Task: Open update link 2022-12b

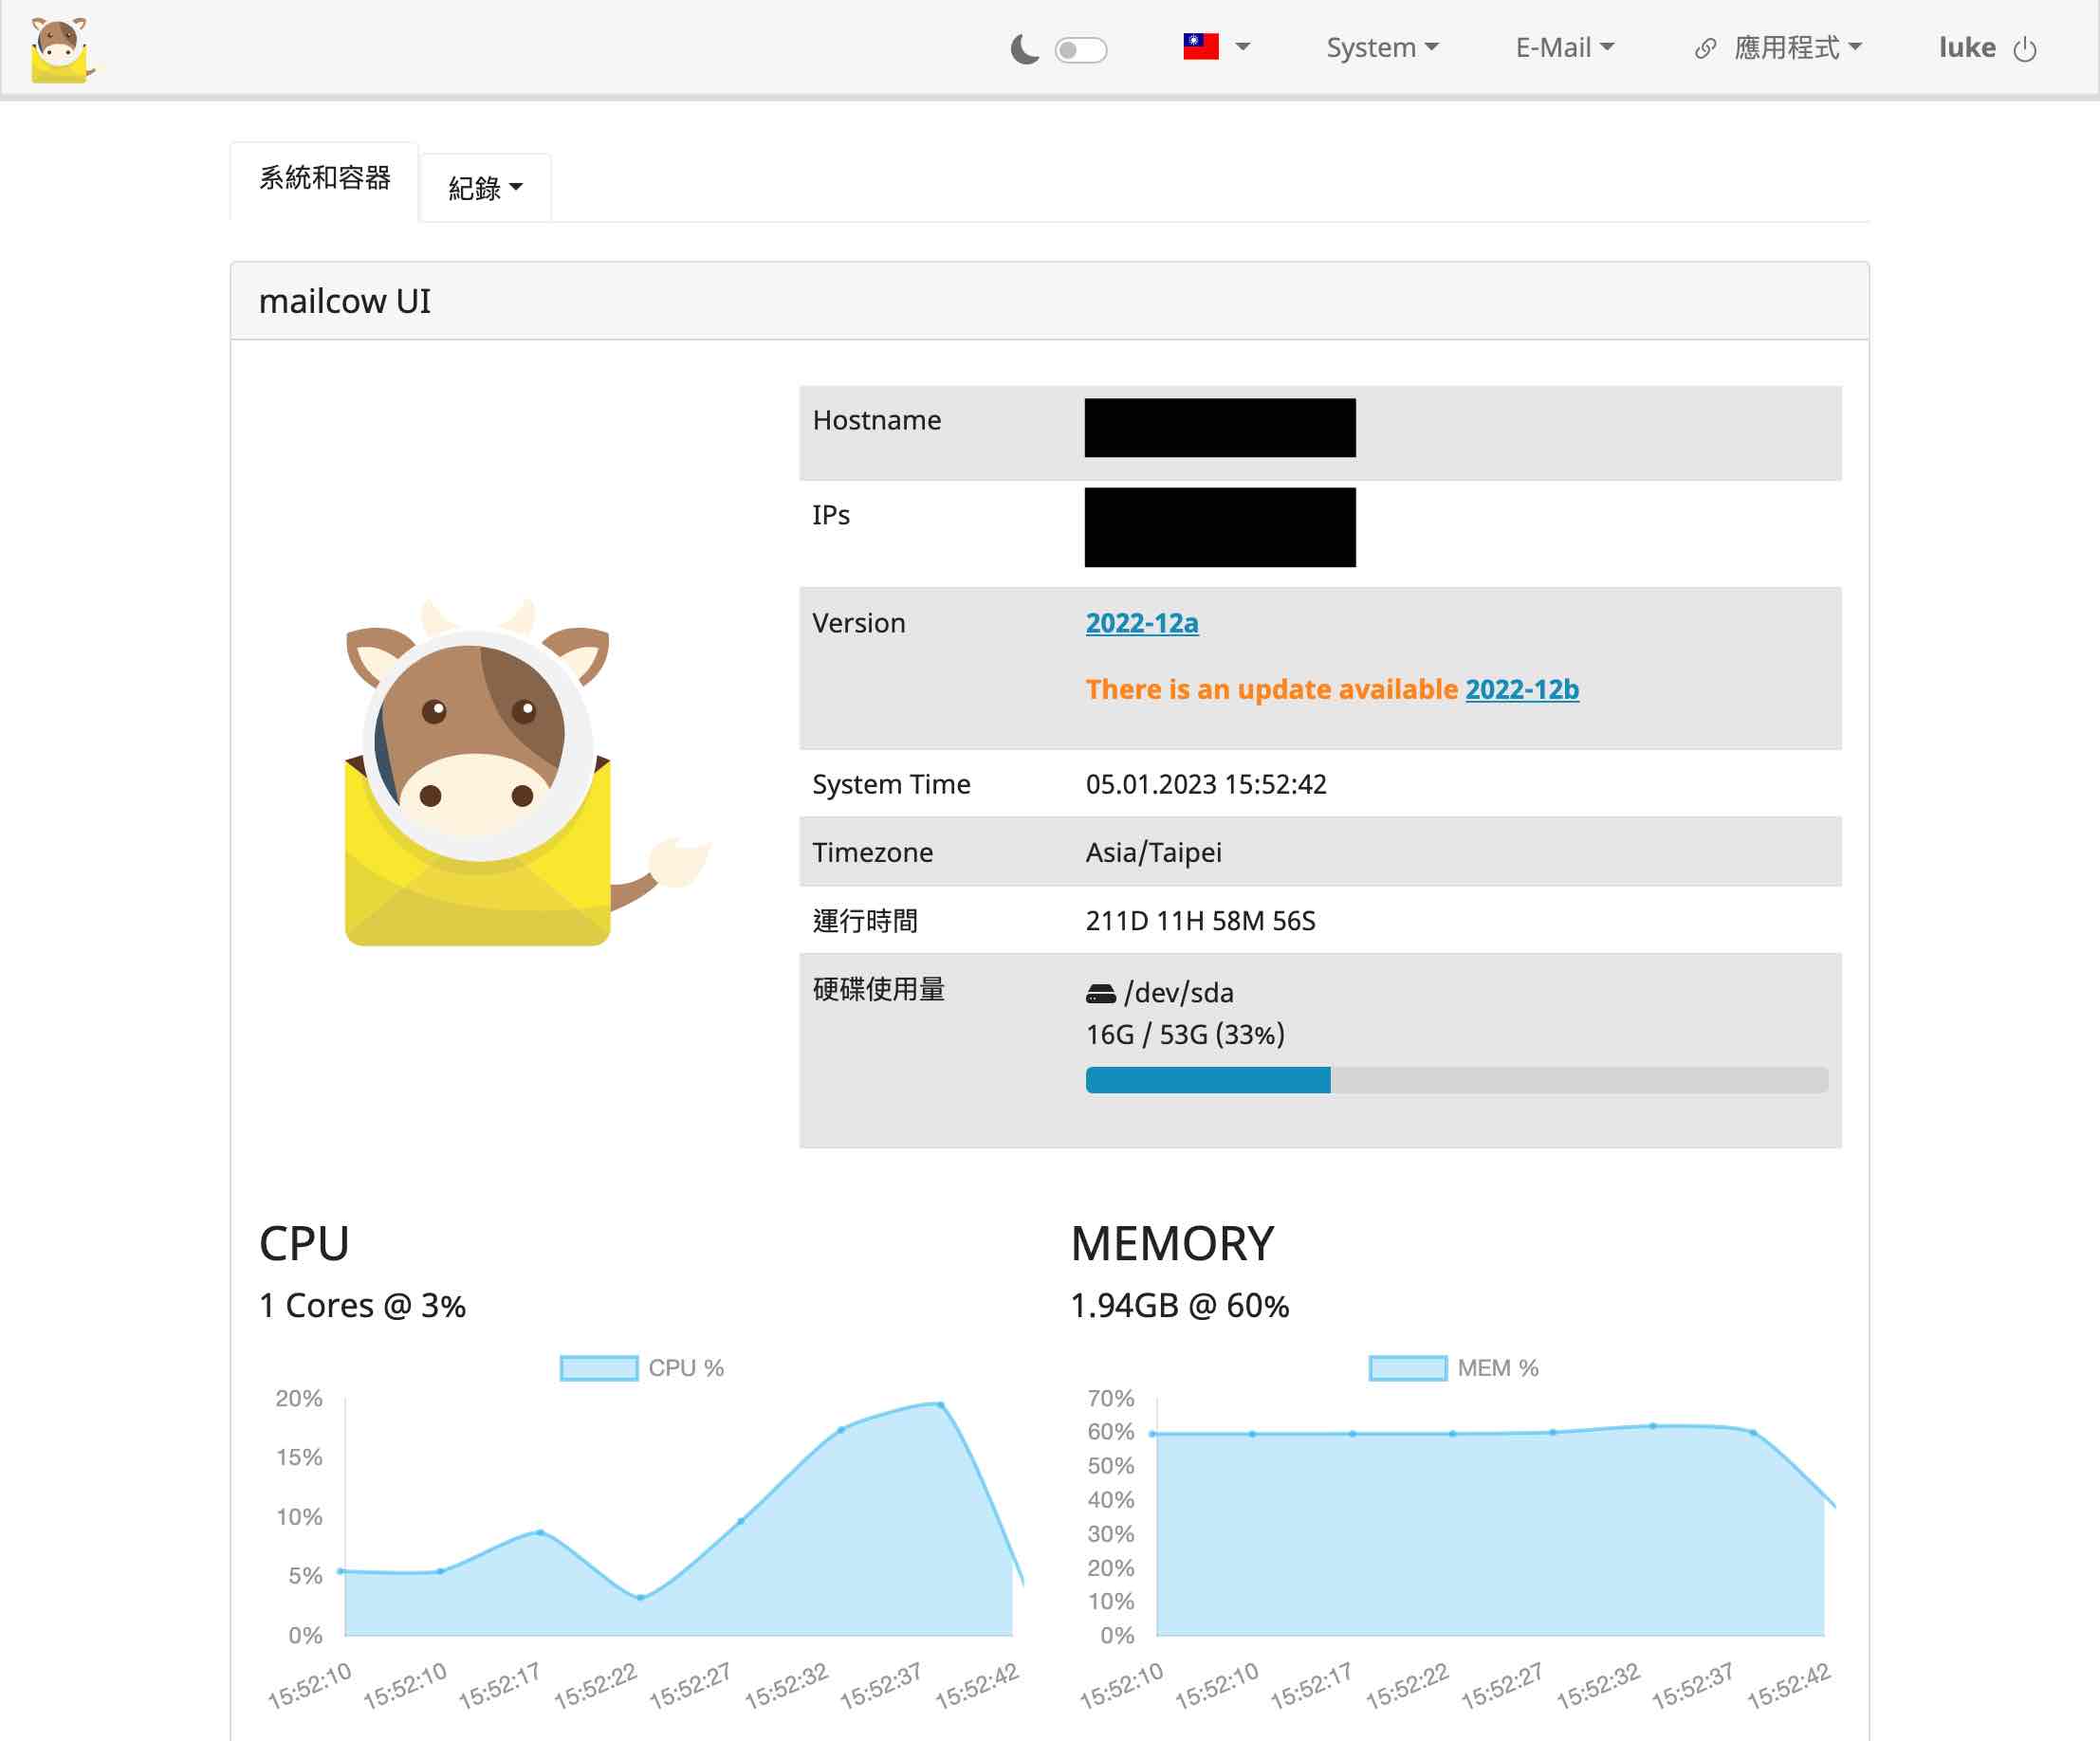Action: point(1522,689)
